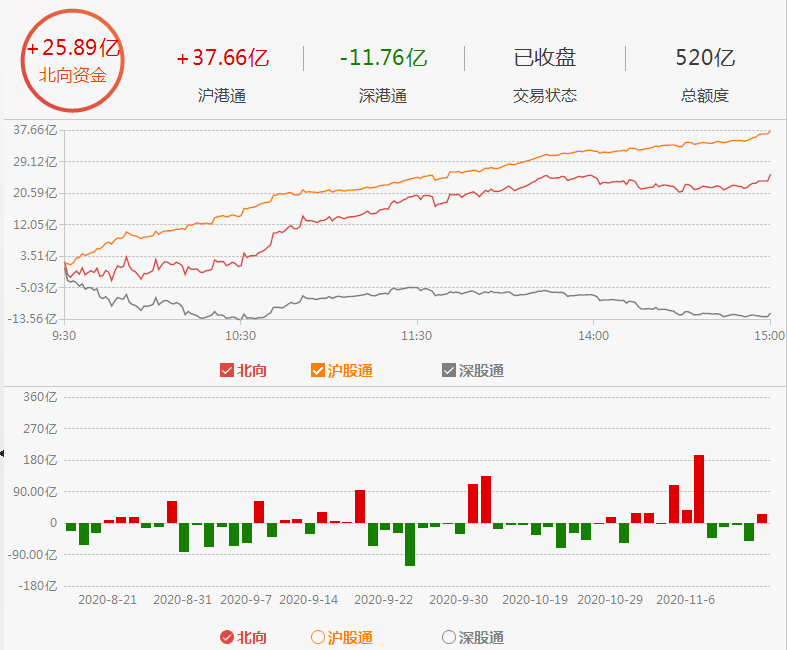Click the 2020-9-30 date label
787x650 pixels.
pos(458,599)
